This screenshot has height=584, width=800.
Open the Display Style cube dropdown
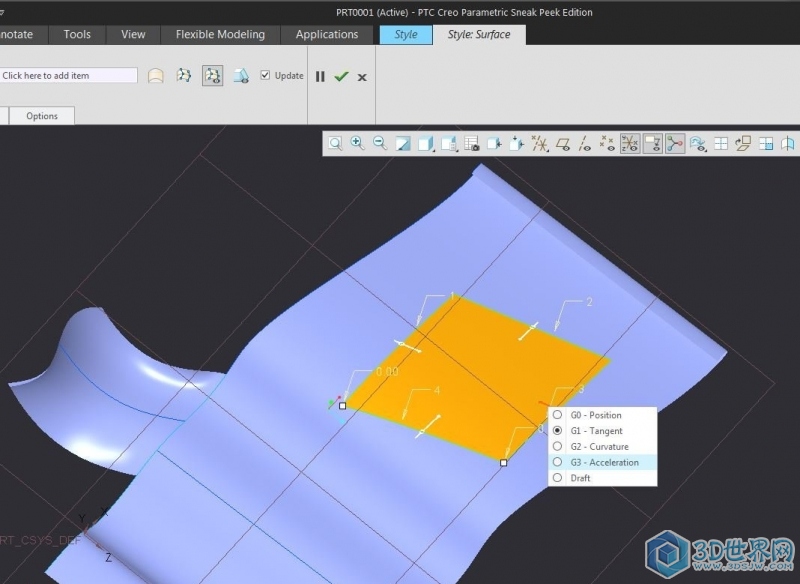coord(426,144)
